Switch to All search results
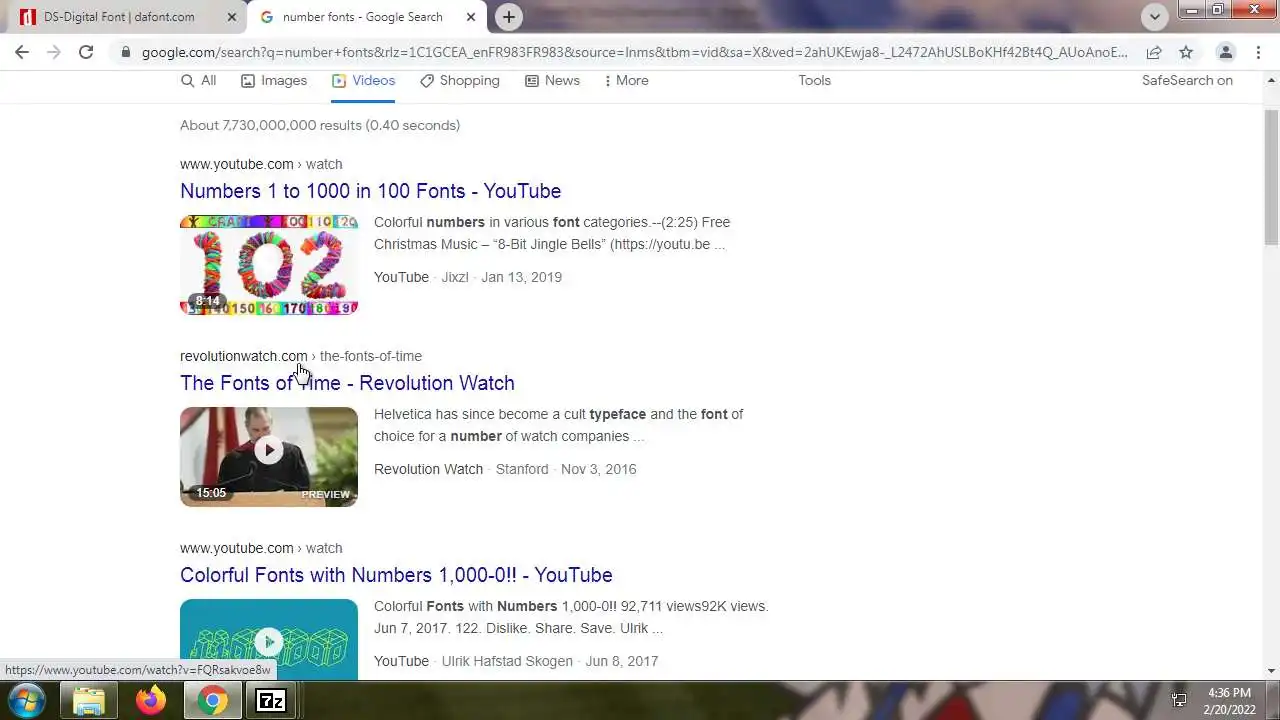 [x=198, y=80]
